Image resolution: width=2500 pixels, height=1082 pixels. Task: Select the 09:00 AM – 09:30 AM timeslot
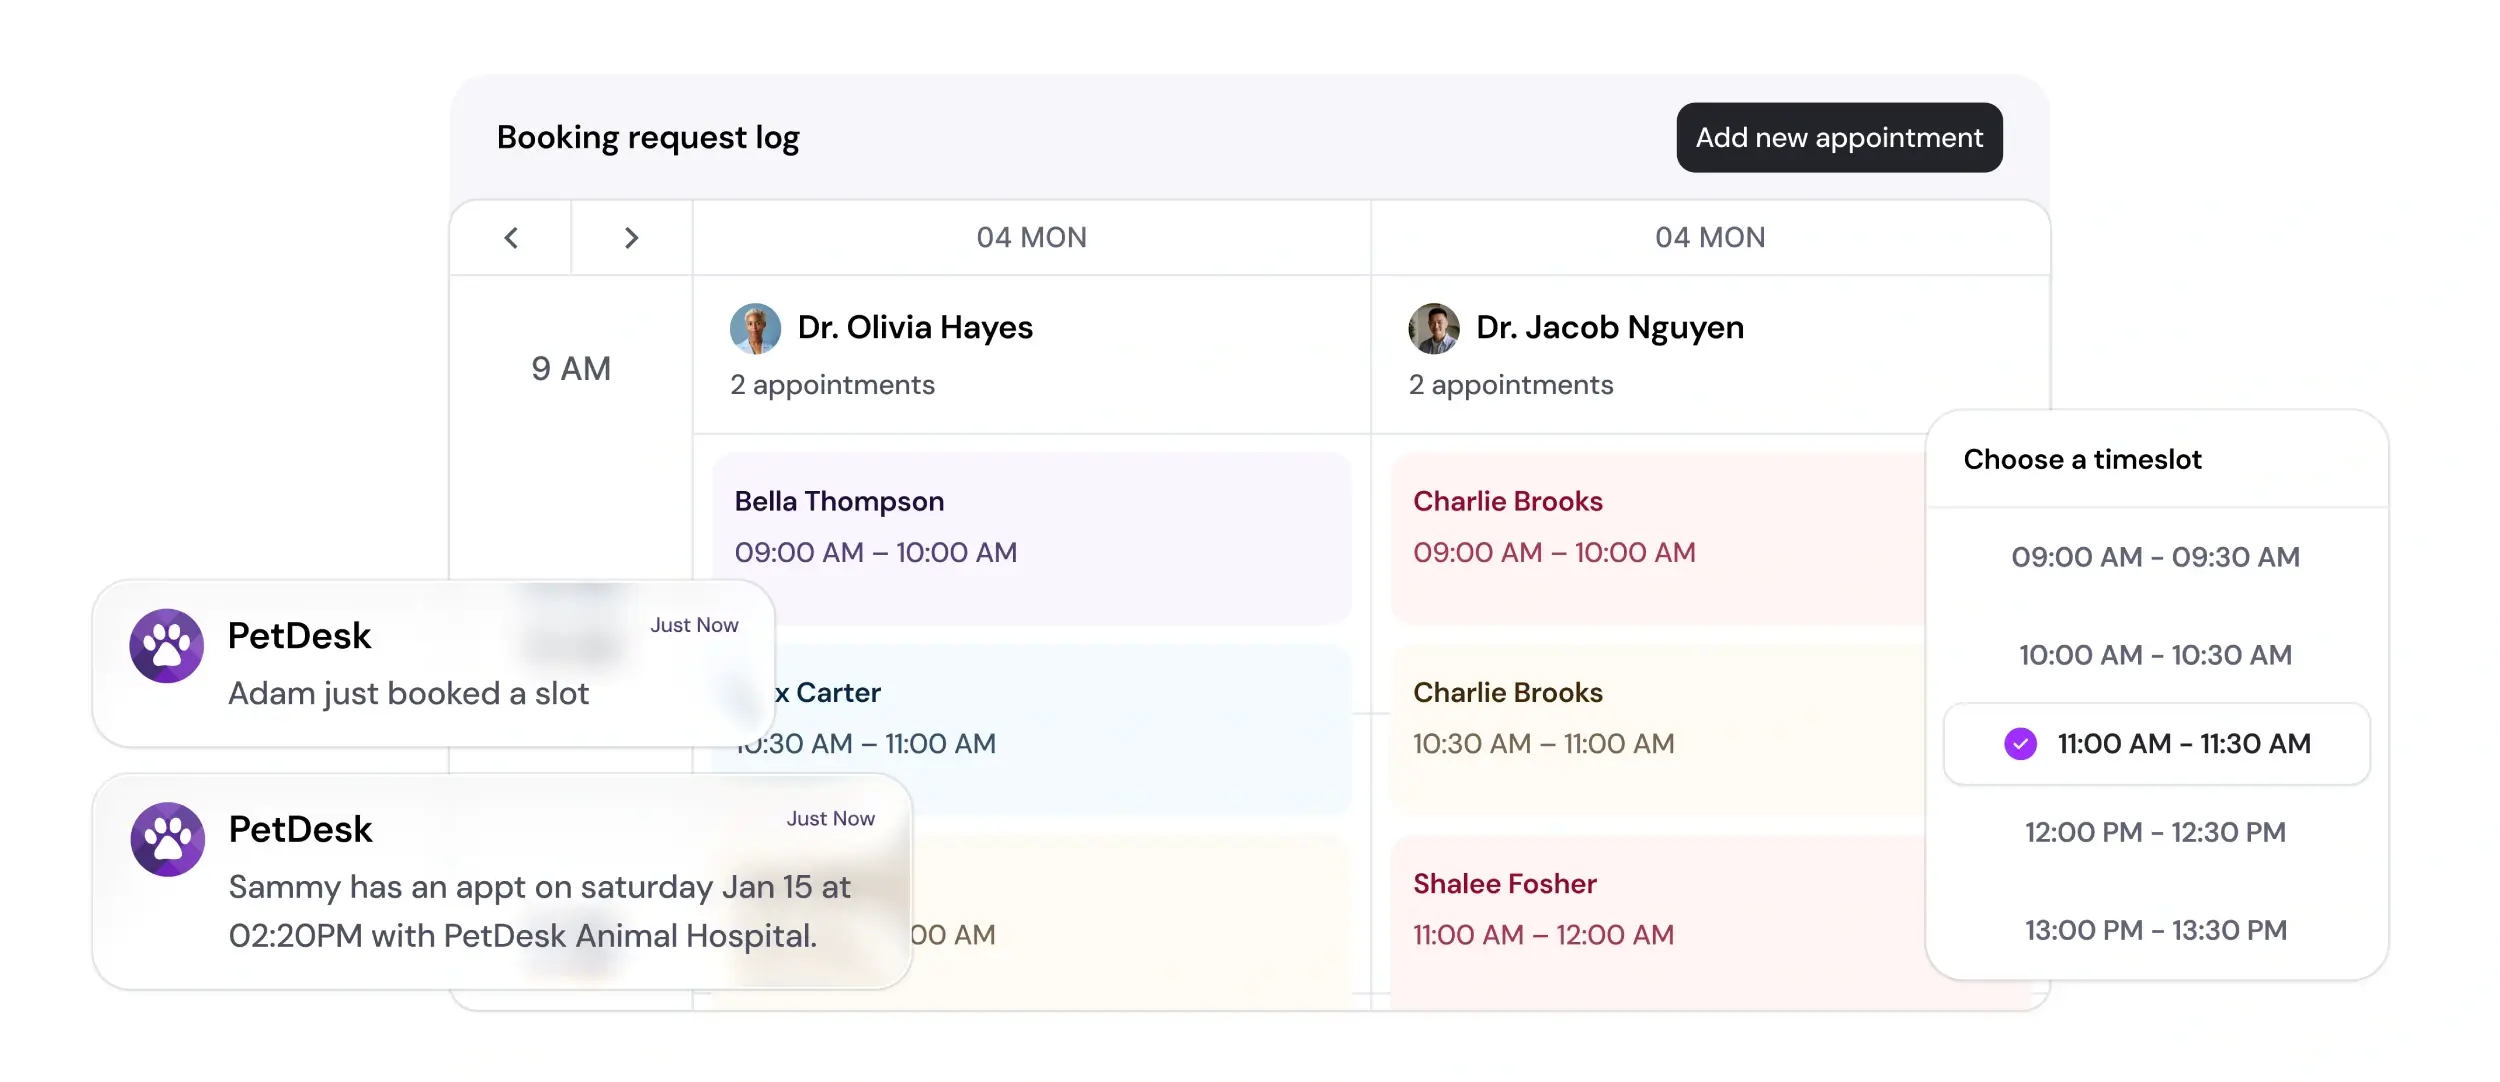tap(2155, 557)
